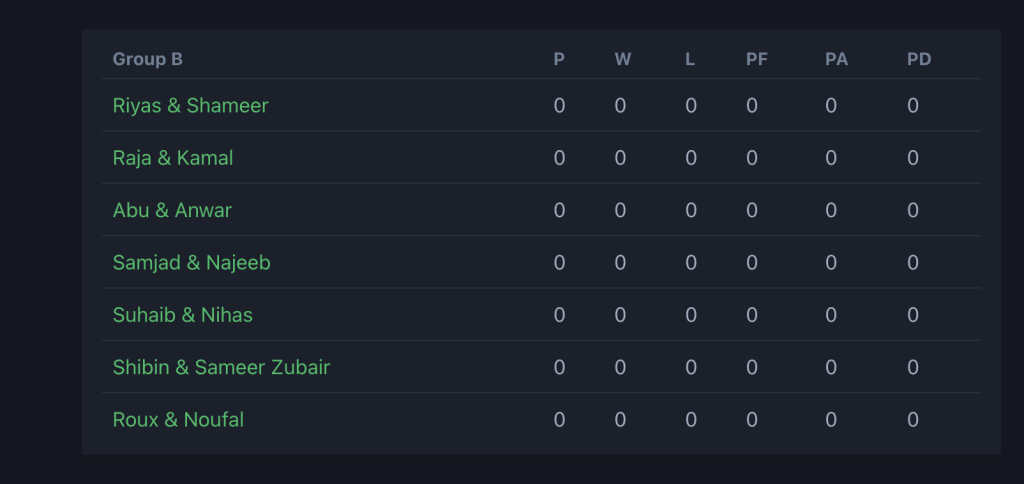Click the Group B table heading
Screen dimensions: 1024x484
pyautogui.click(x=147, y=59)
